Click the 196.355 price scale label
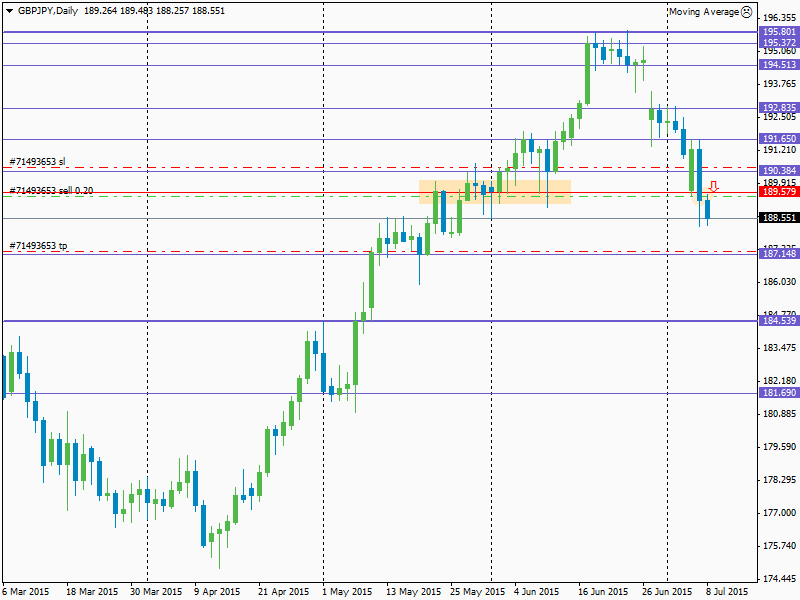Screen dimensions: 800x600 click(779, 18)
